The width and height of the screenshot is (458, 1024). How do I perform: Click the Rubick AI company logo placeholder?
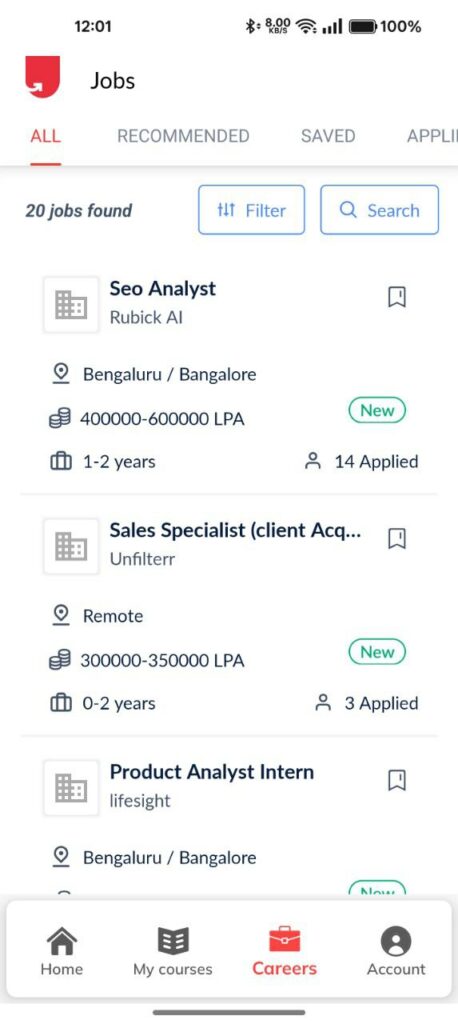(x=71, y=305)
